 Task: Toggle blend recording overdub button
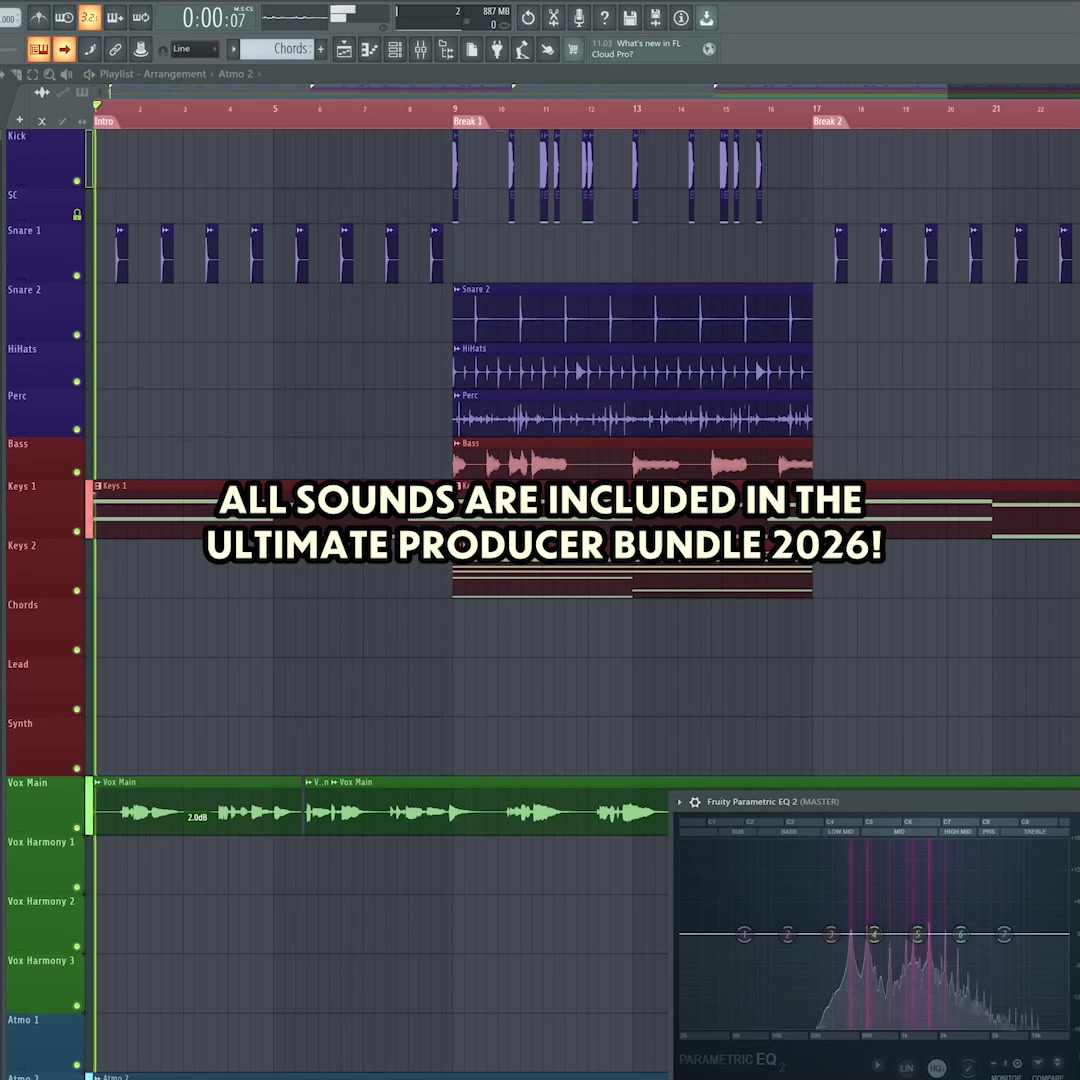[x=115, y=17]
